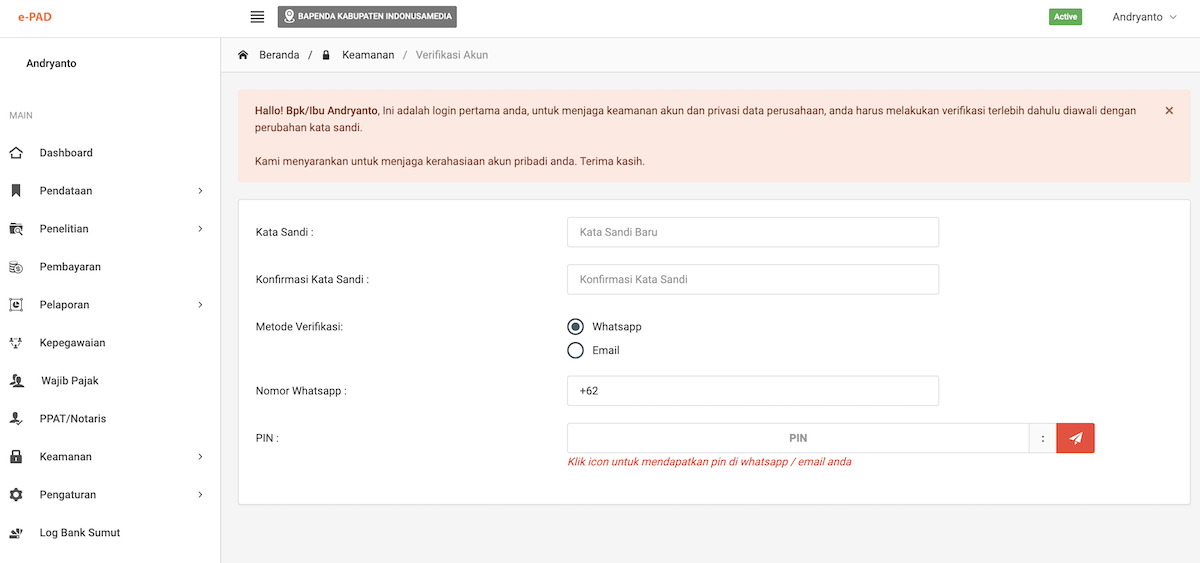1200x563 pixels.
Task: Dismiss the first login alert message
Action: (1169, 111)
